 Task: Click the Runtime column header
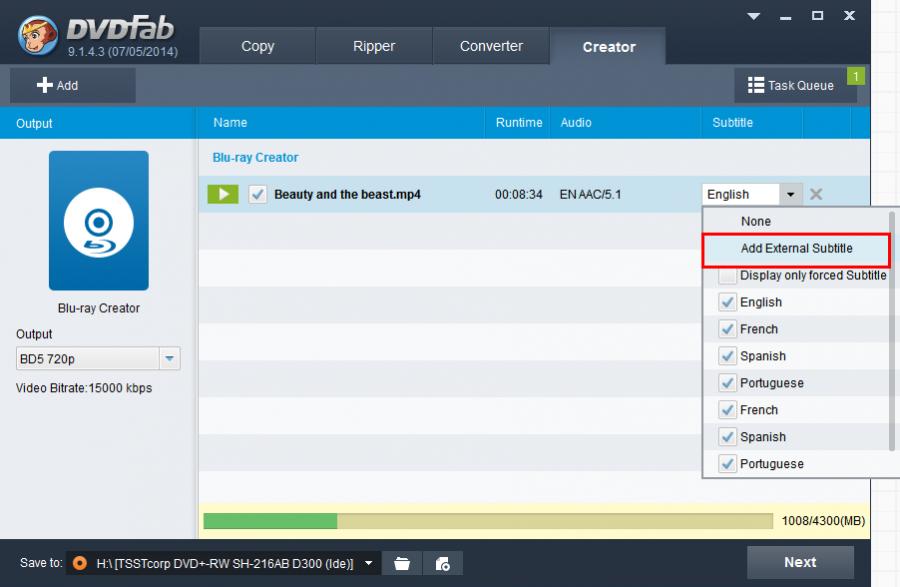coord(519,123)
